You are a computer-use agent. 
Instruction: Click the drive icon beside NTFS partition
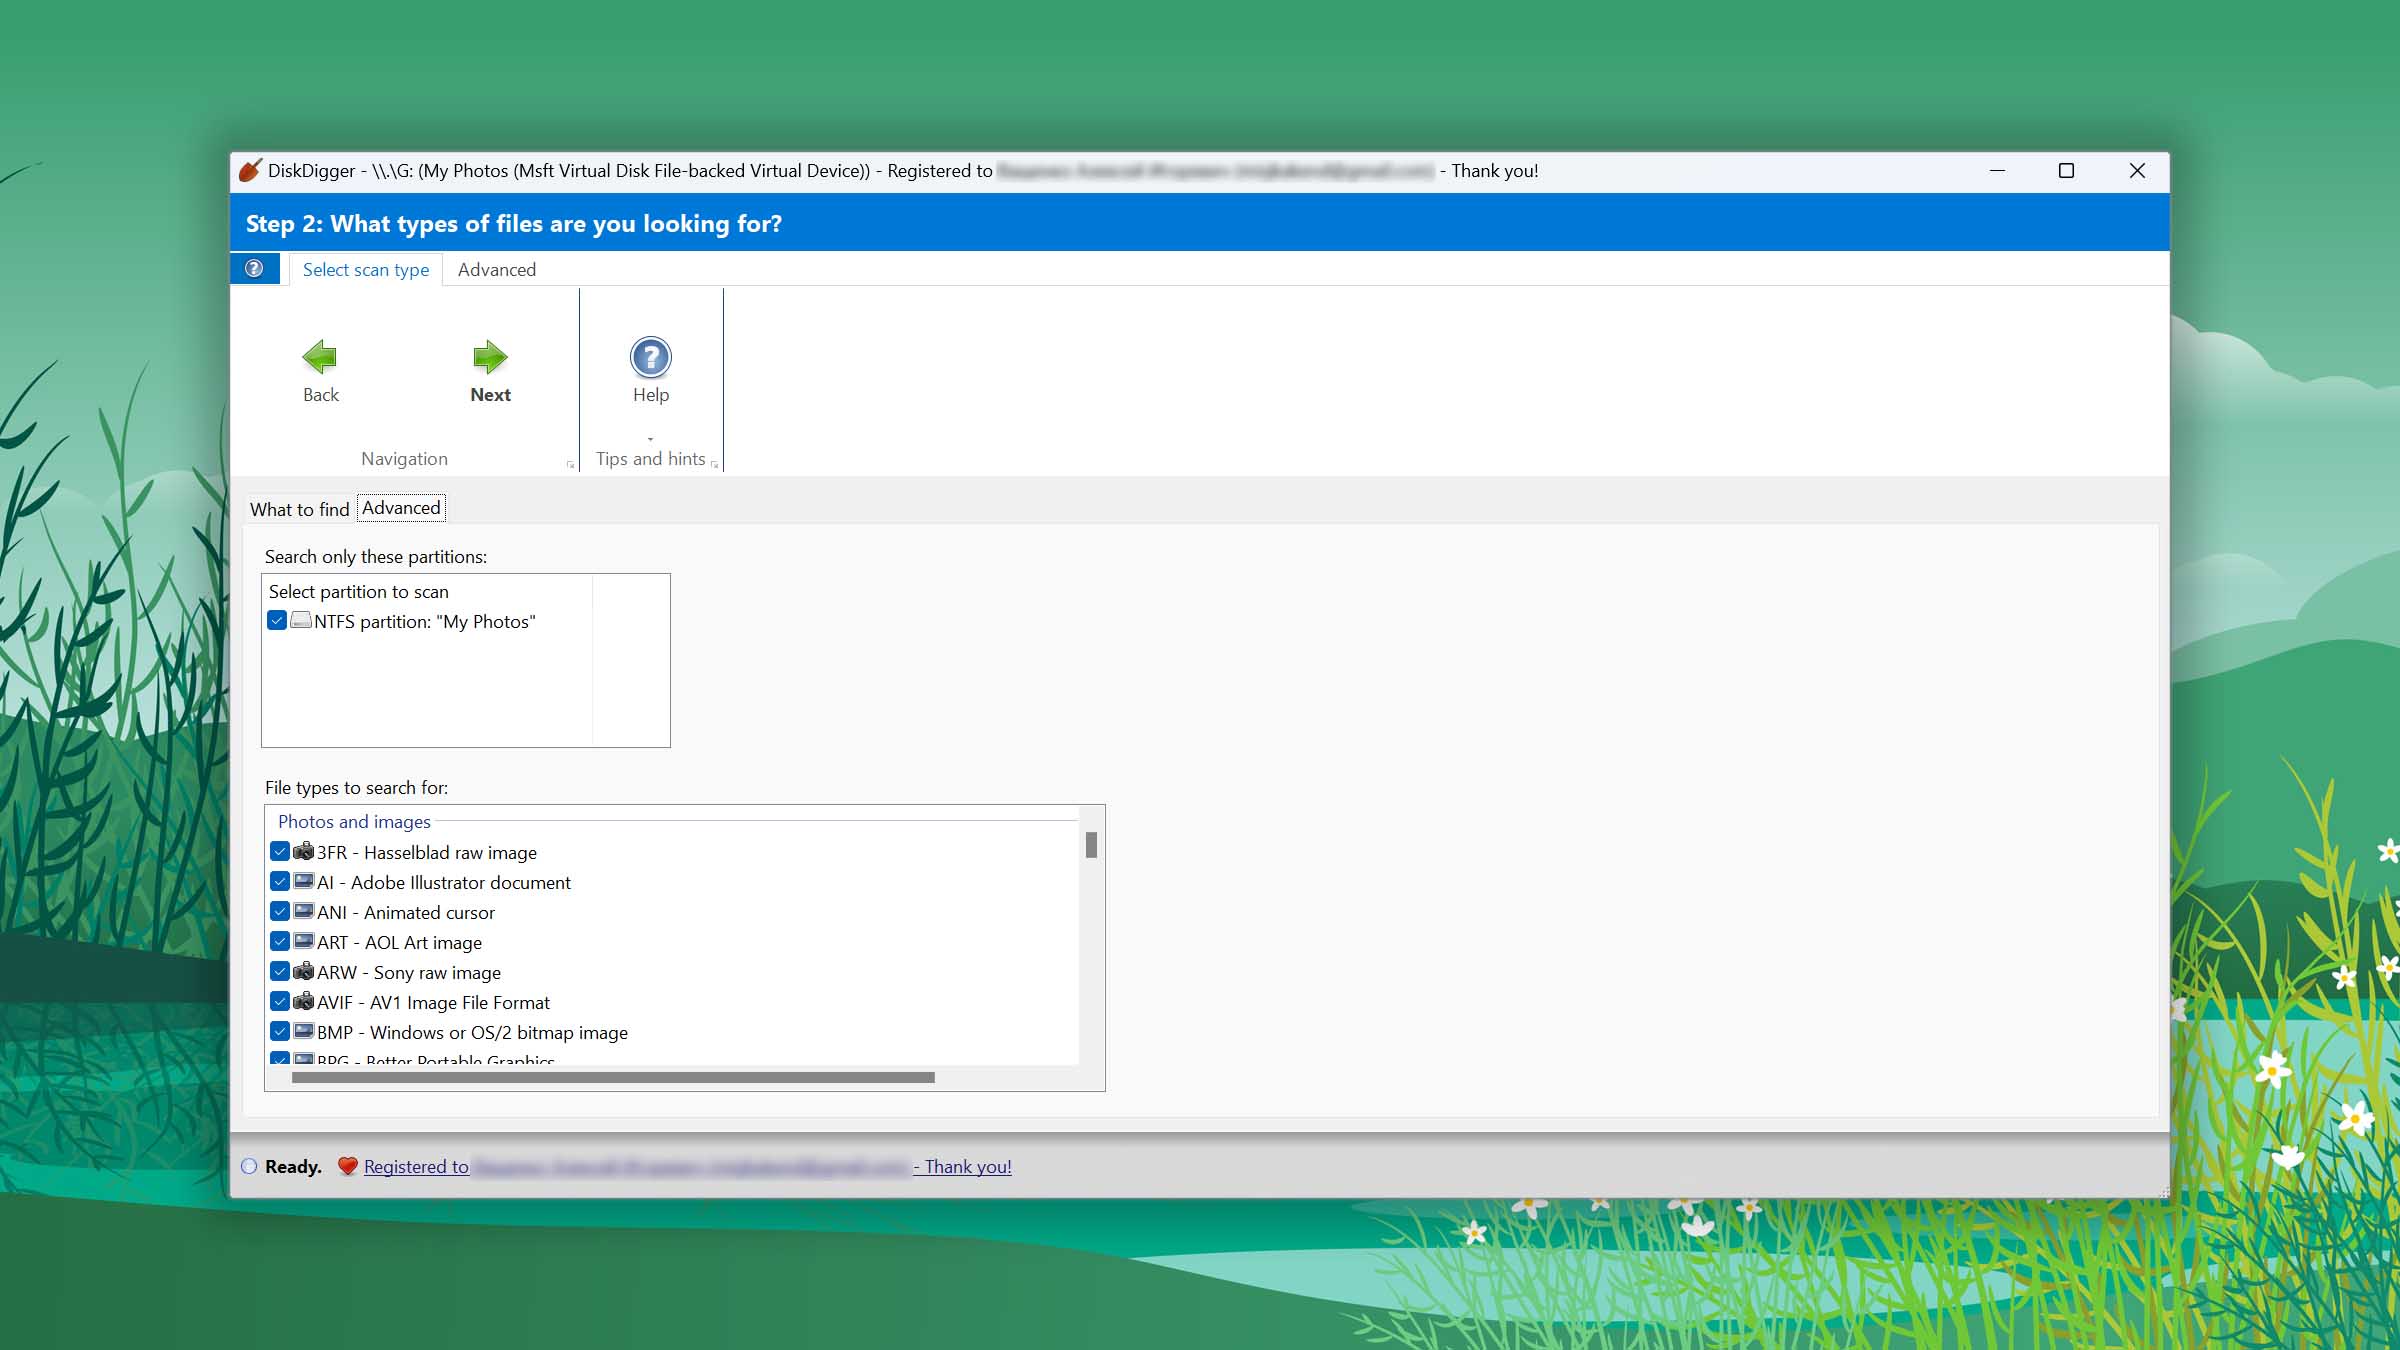[301, 621]
